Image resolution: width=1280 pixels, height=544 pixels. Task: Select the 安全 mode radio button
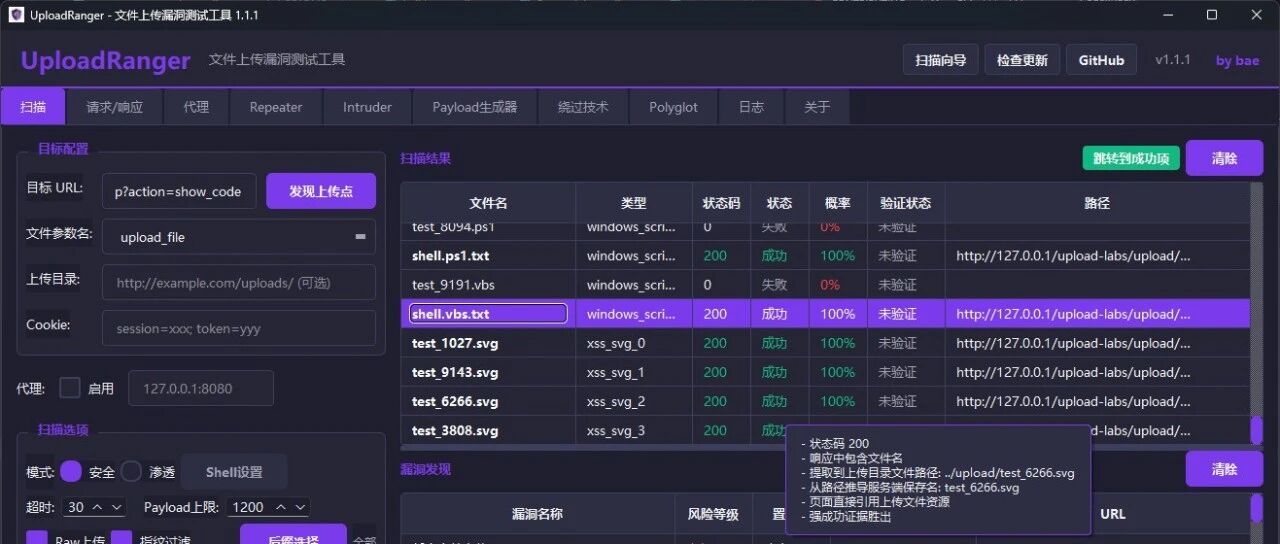coord(70,472)
